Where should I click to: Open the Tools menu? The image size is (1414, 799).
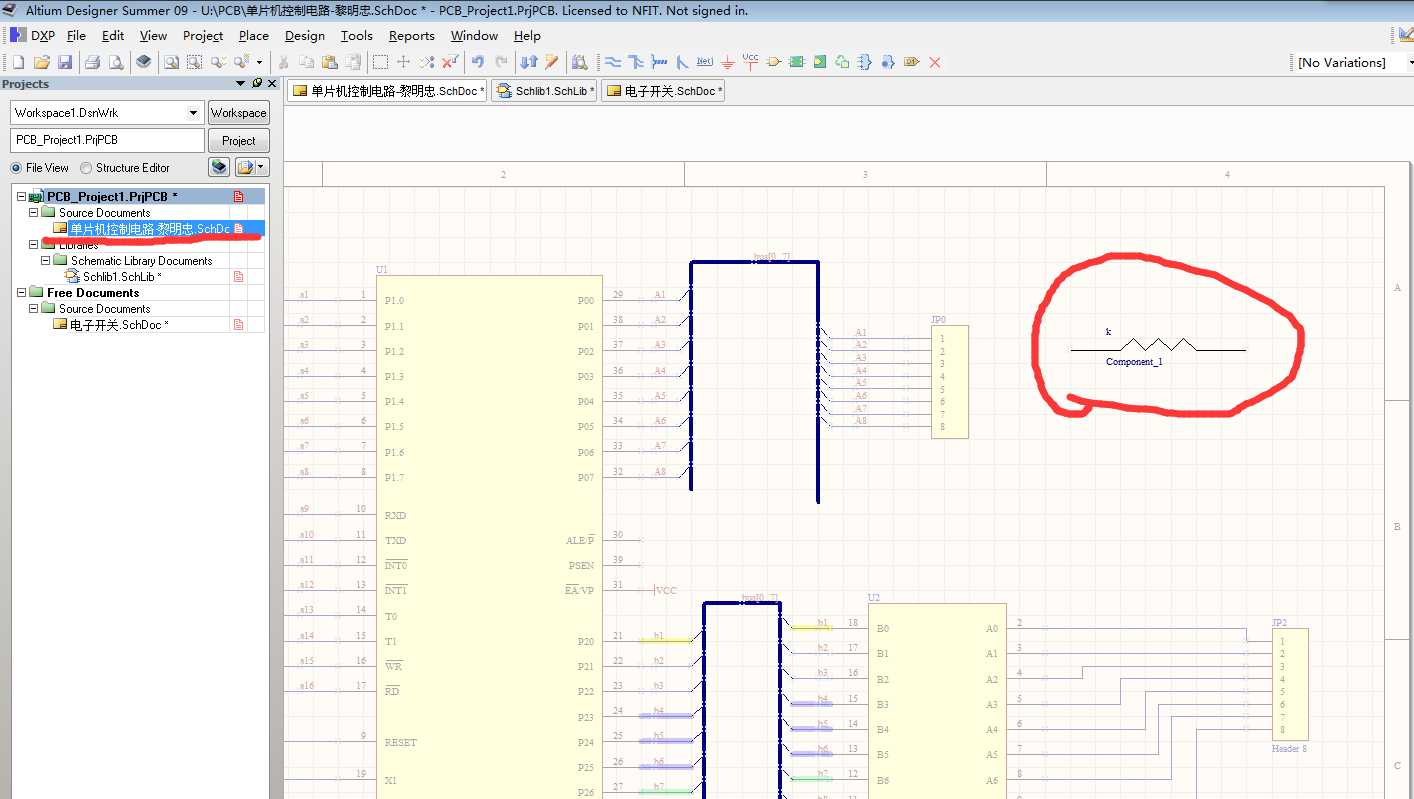[356, 35]
